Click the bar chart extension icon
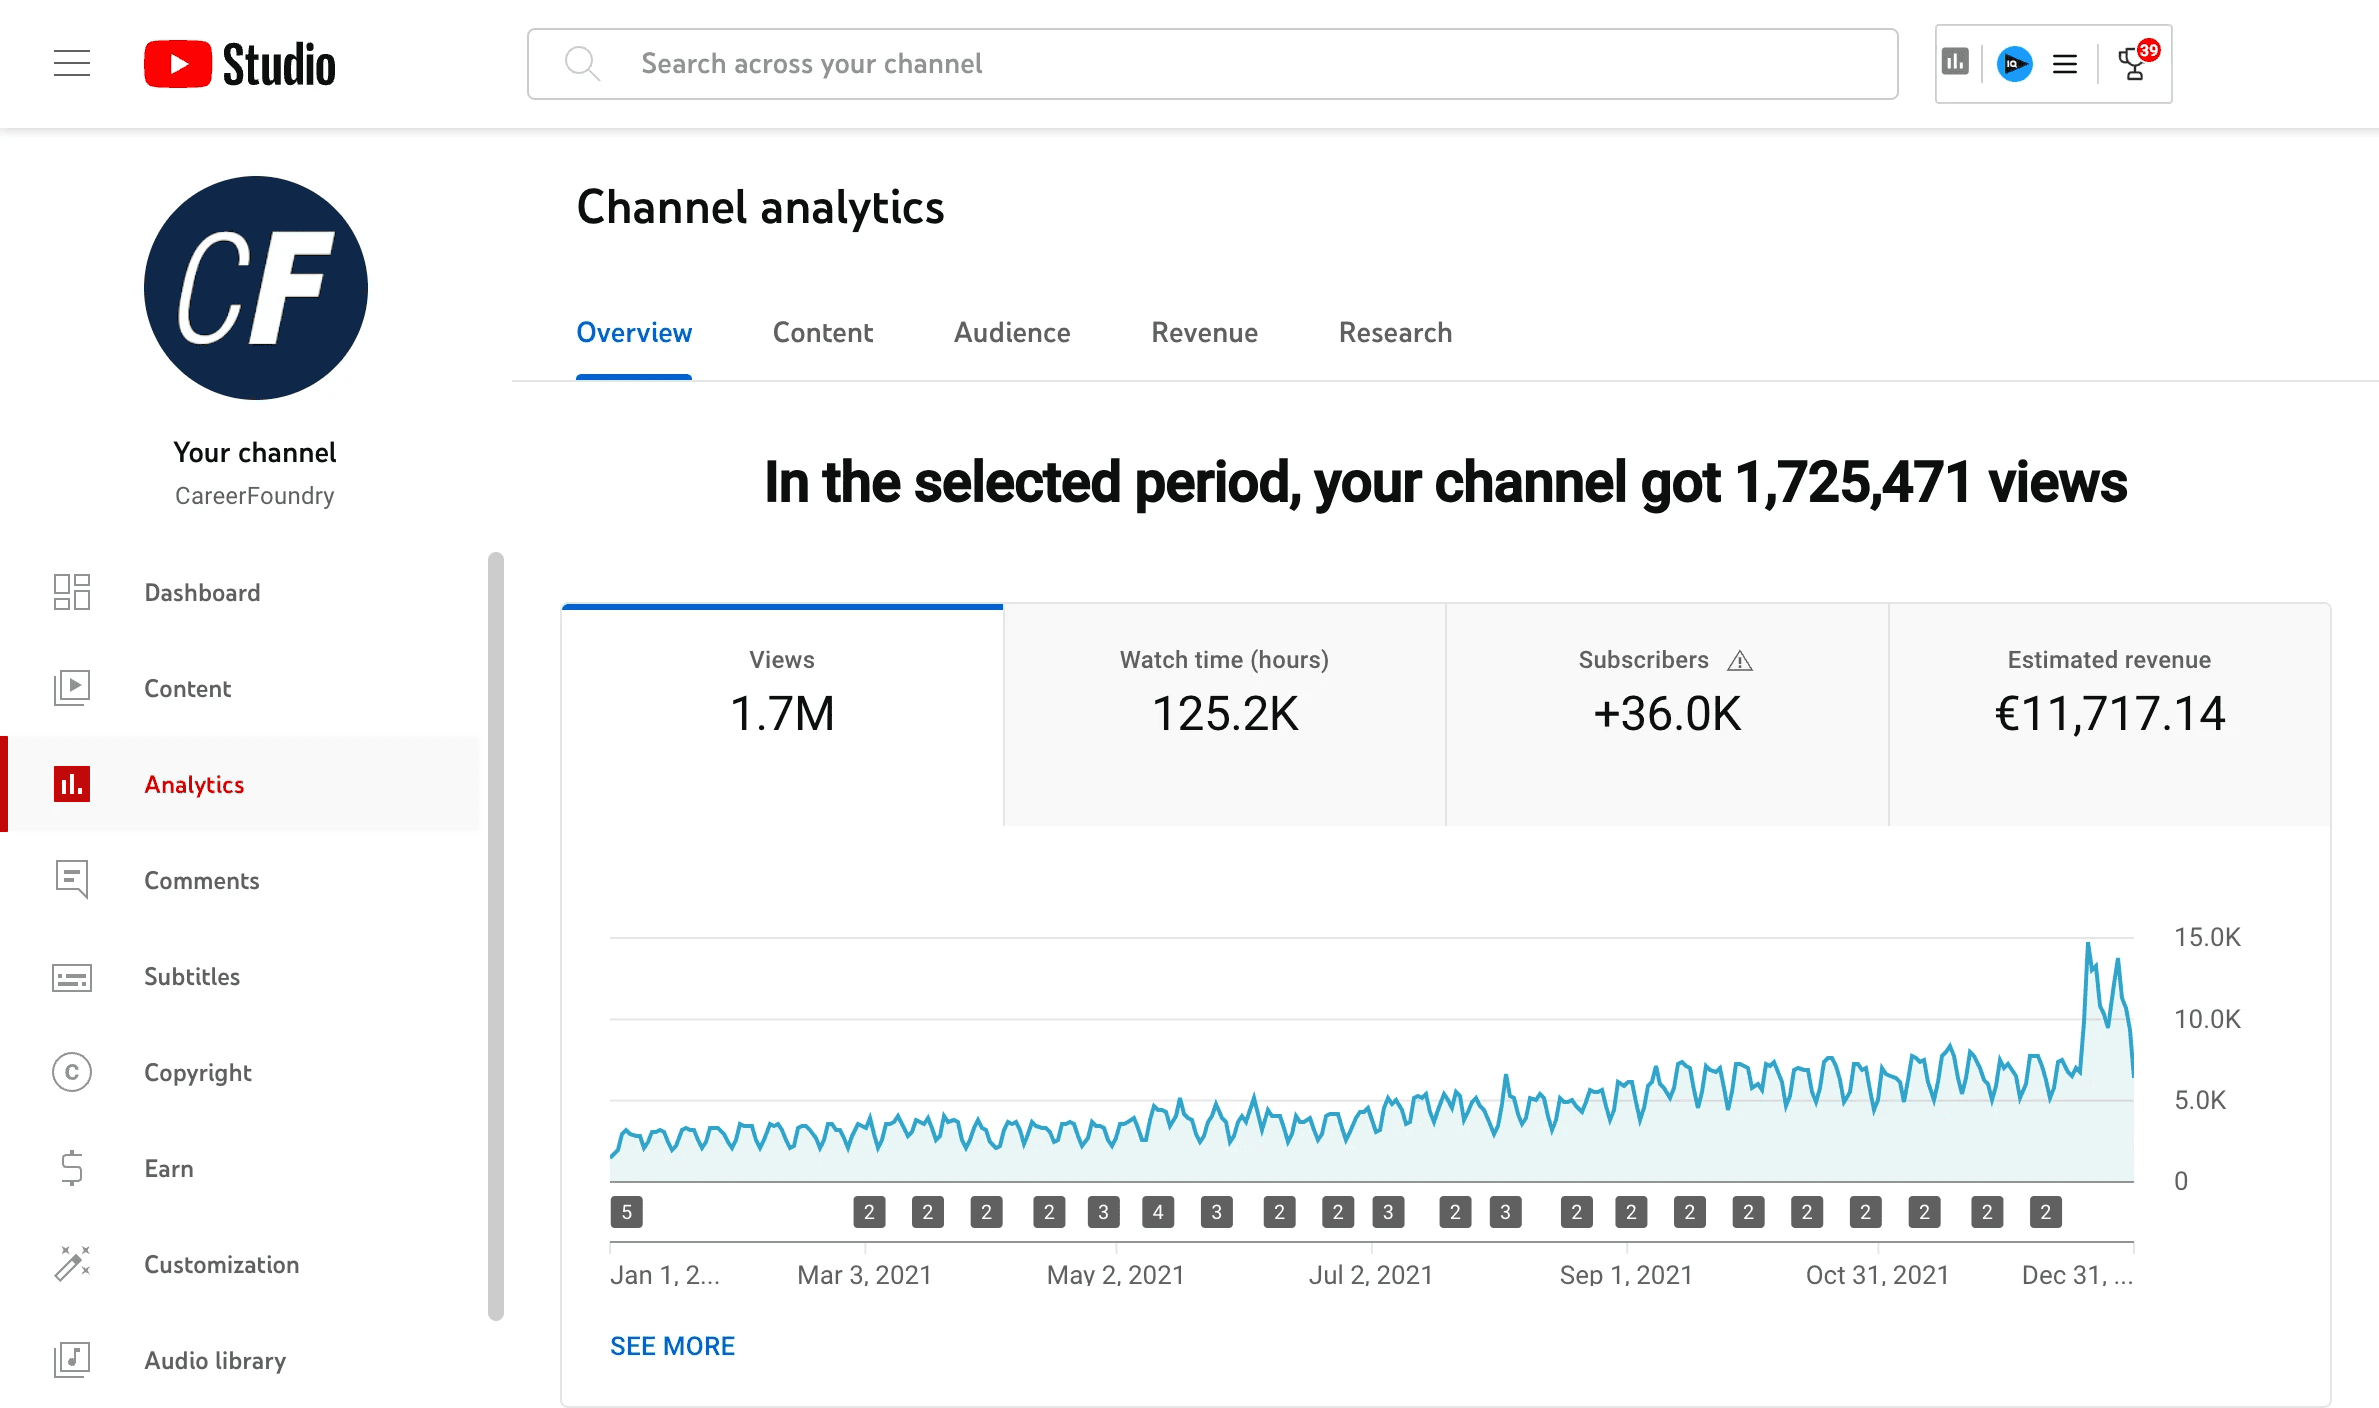2379x1408 pixels. click(1955, 63)
